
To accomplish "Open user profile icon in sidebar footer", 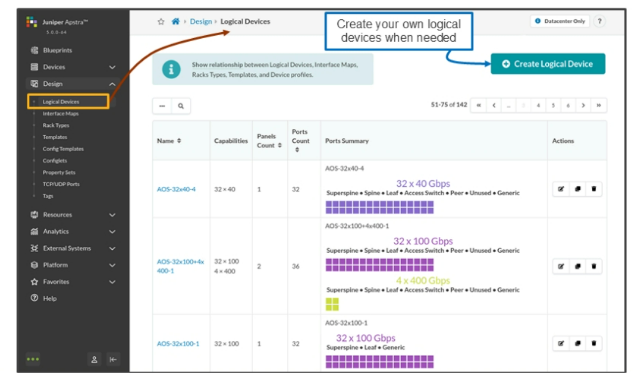I will [94, 359].
